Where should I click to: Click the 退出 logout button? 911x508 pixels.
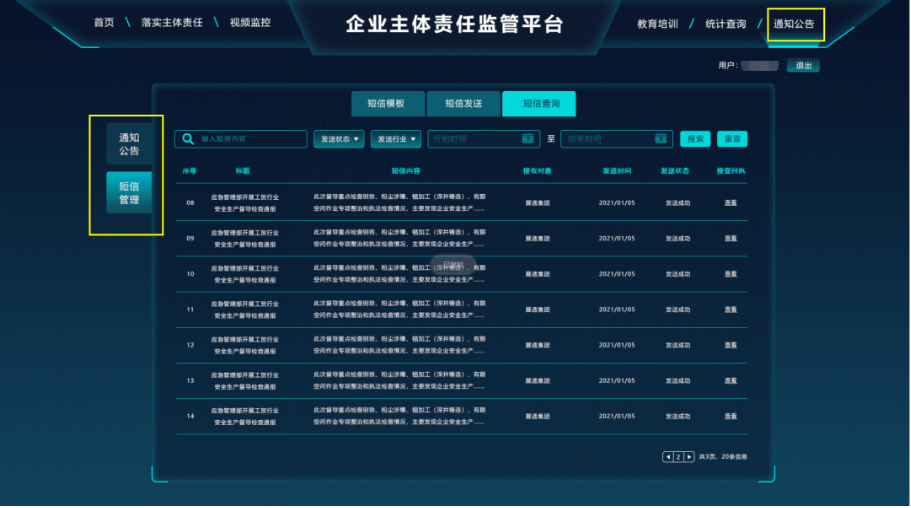[803, 66]
